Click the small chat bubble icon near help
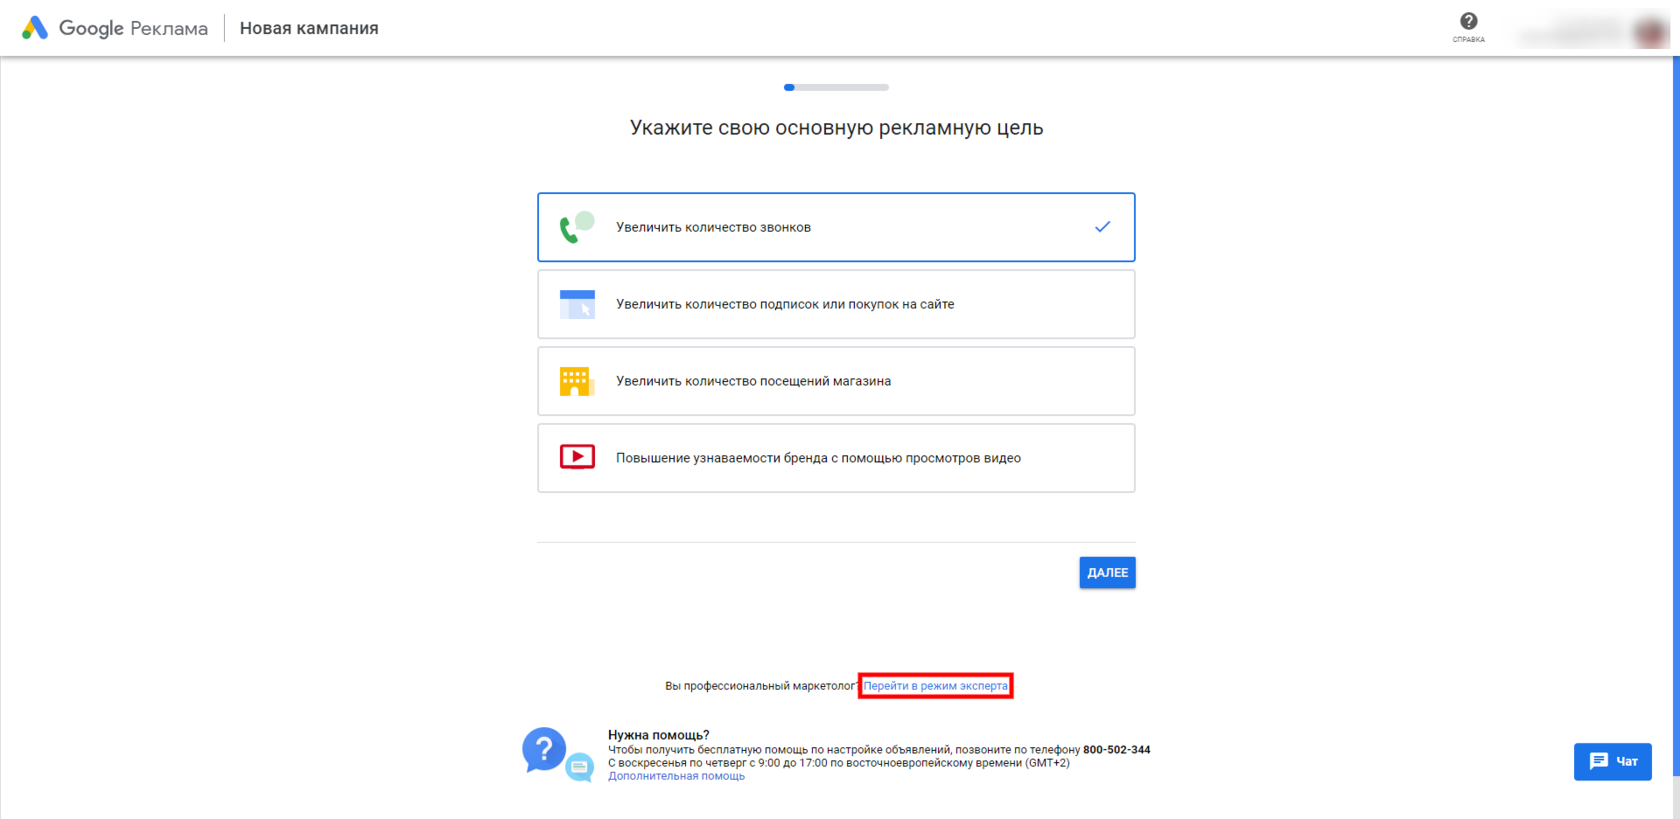1680x819 pixels. [x=580, y=767]
